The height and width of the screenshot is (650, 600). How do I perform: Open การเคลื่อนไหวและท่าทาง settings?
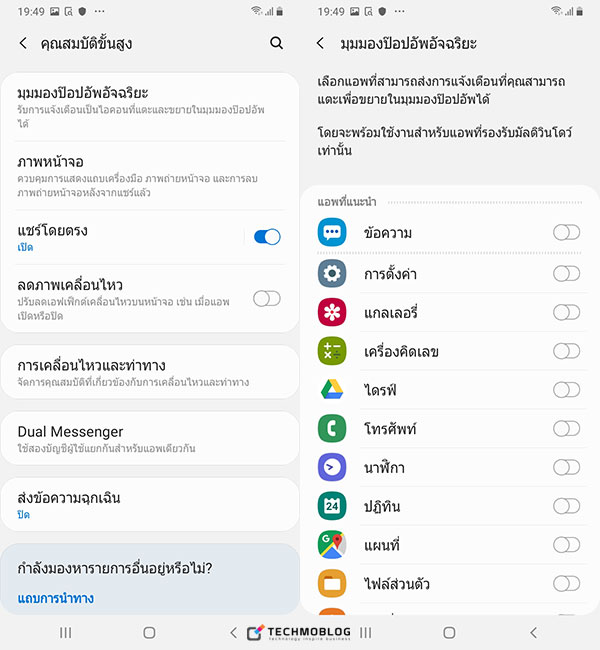[150, 372]
